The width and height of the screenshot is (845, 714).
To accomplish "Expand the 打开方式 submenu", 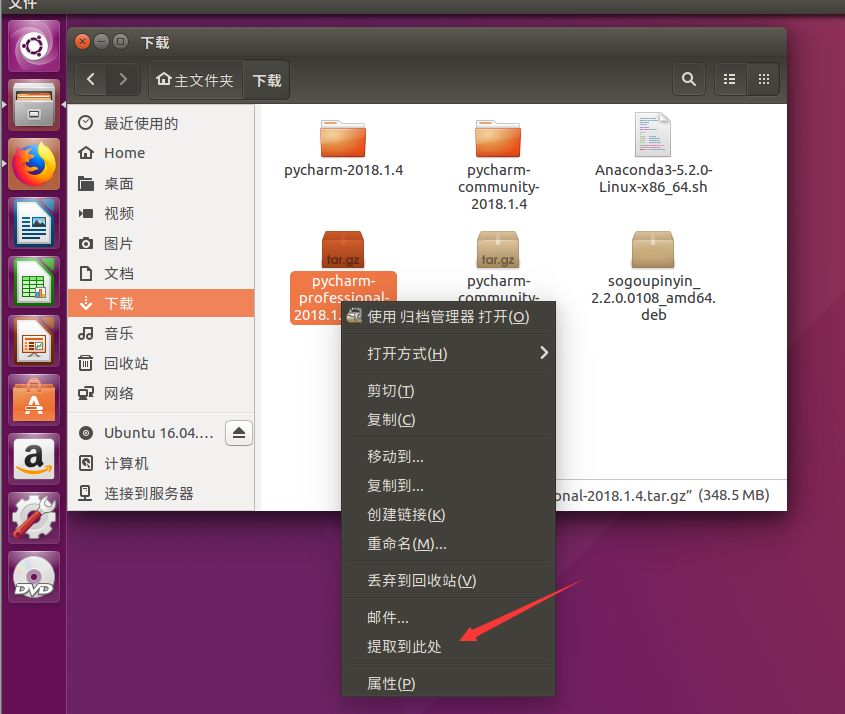I will (448, 353).
